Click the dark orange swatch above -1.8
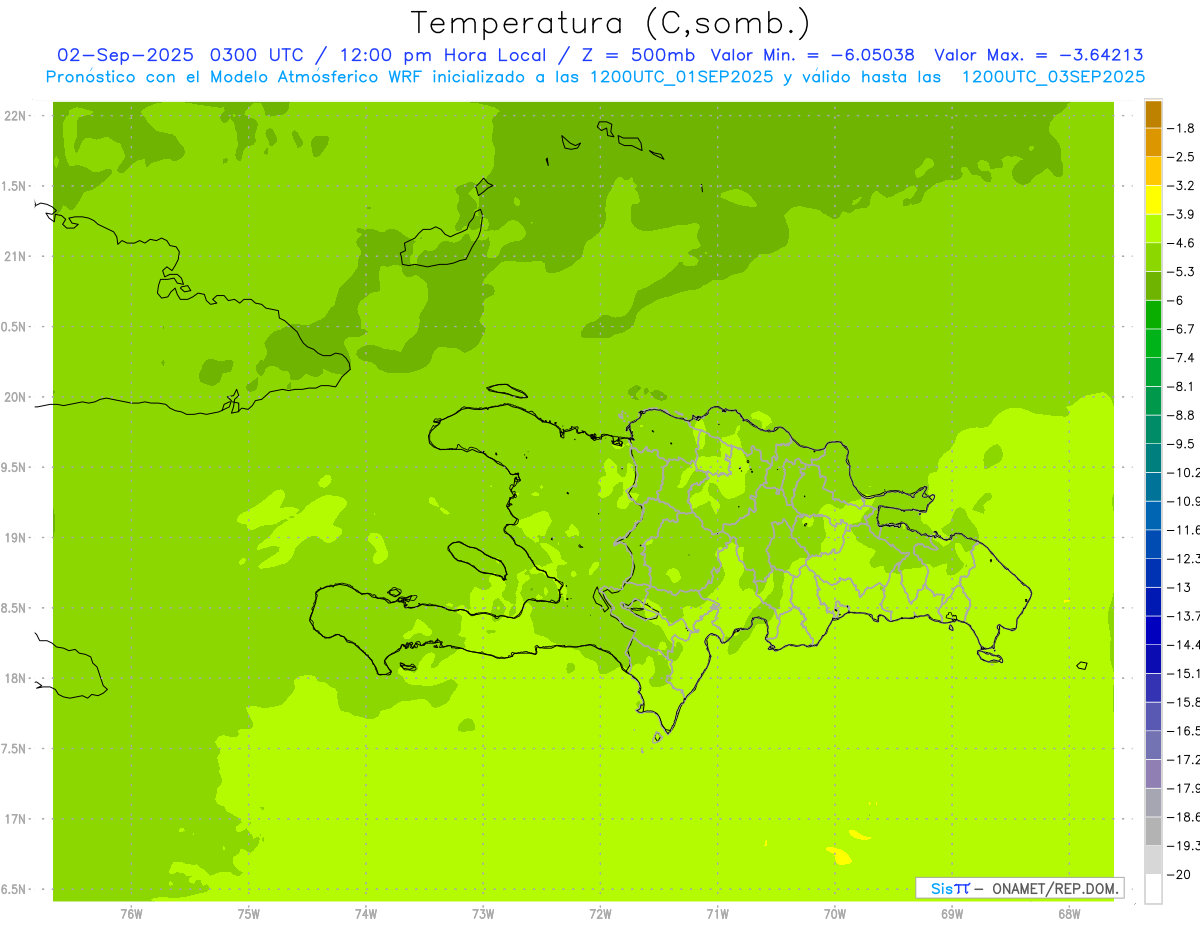The width and height of the screenshot is (1200, 927). pyautogui.click(x=1153, y=114)
